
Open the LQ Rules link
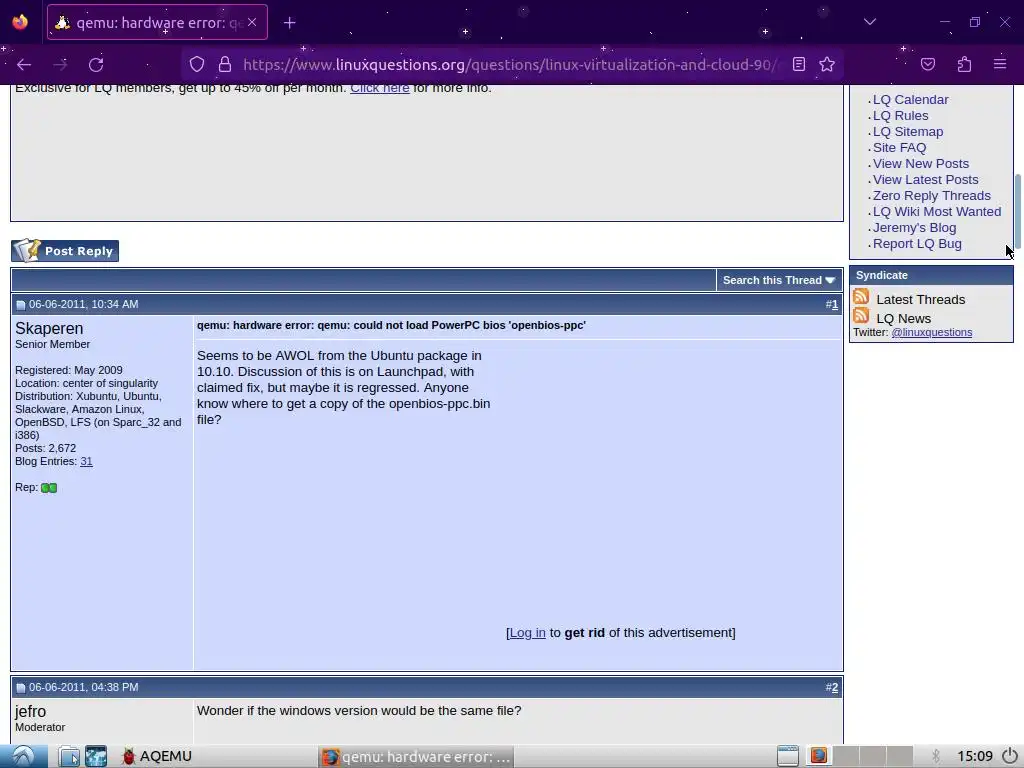click(901, 116)
